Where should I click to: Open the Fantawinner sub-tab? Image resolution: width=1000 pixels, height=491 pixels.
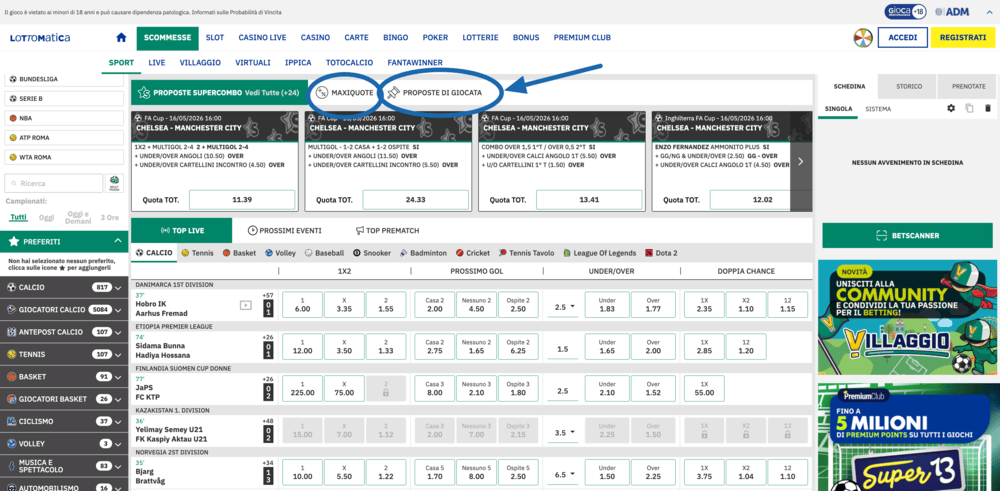point(415,62)
